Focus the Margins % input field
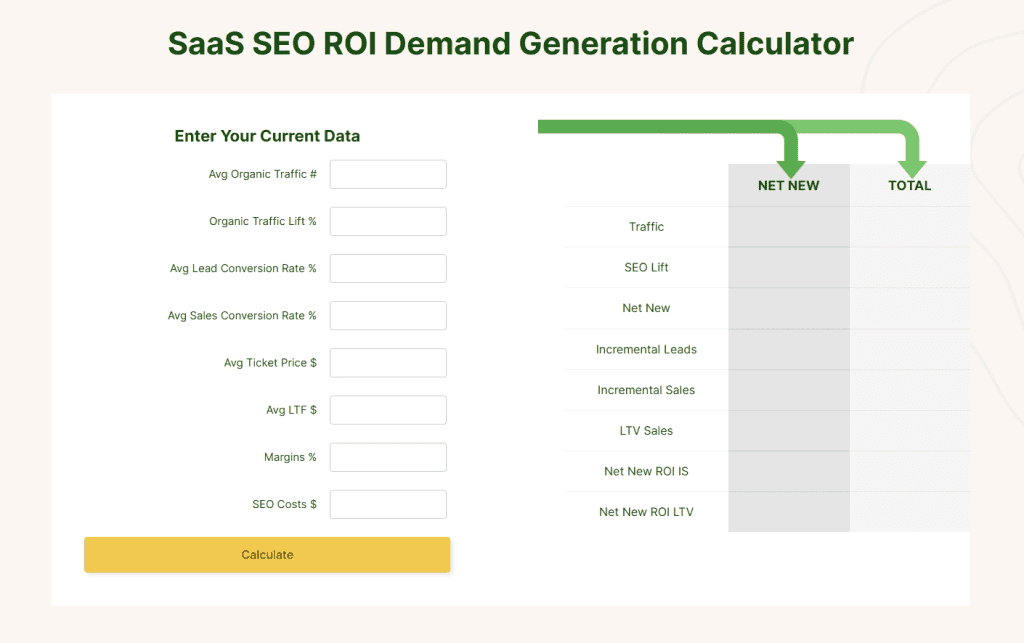1024x643 pixels. tap(388, 457)
